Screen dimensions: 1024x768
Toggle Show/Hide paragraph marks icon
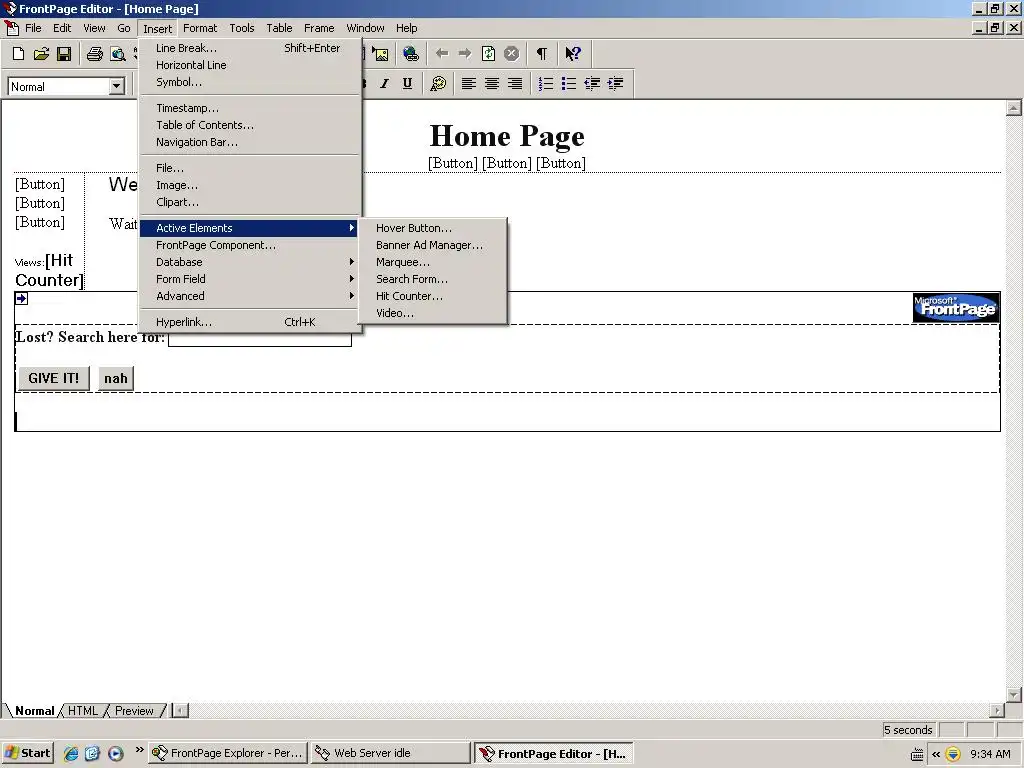542,54
